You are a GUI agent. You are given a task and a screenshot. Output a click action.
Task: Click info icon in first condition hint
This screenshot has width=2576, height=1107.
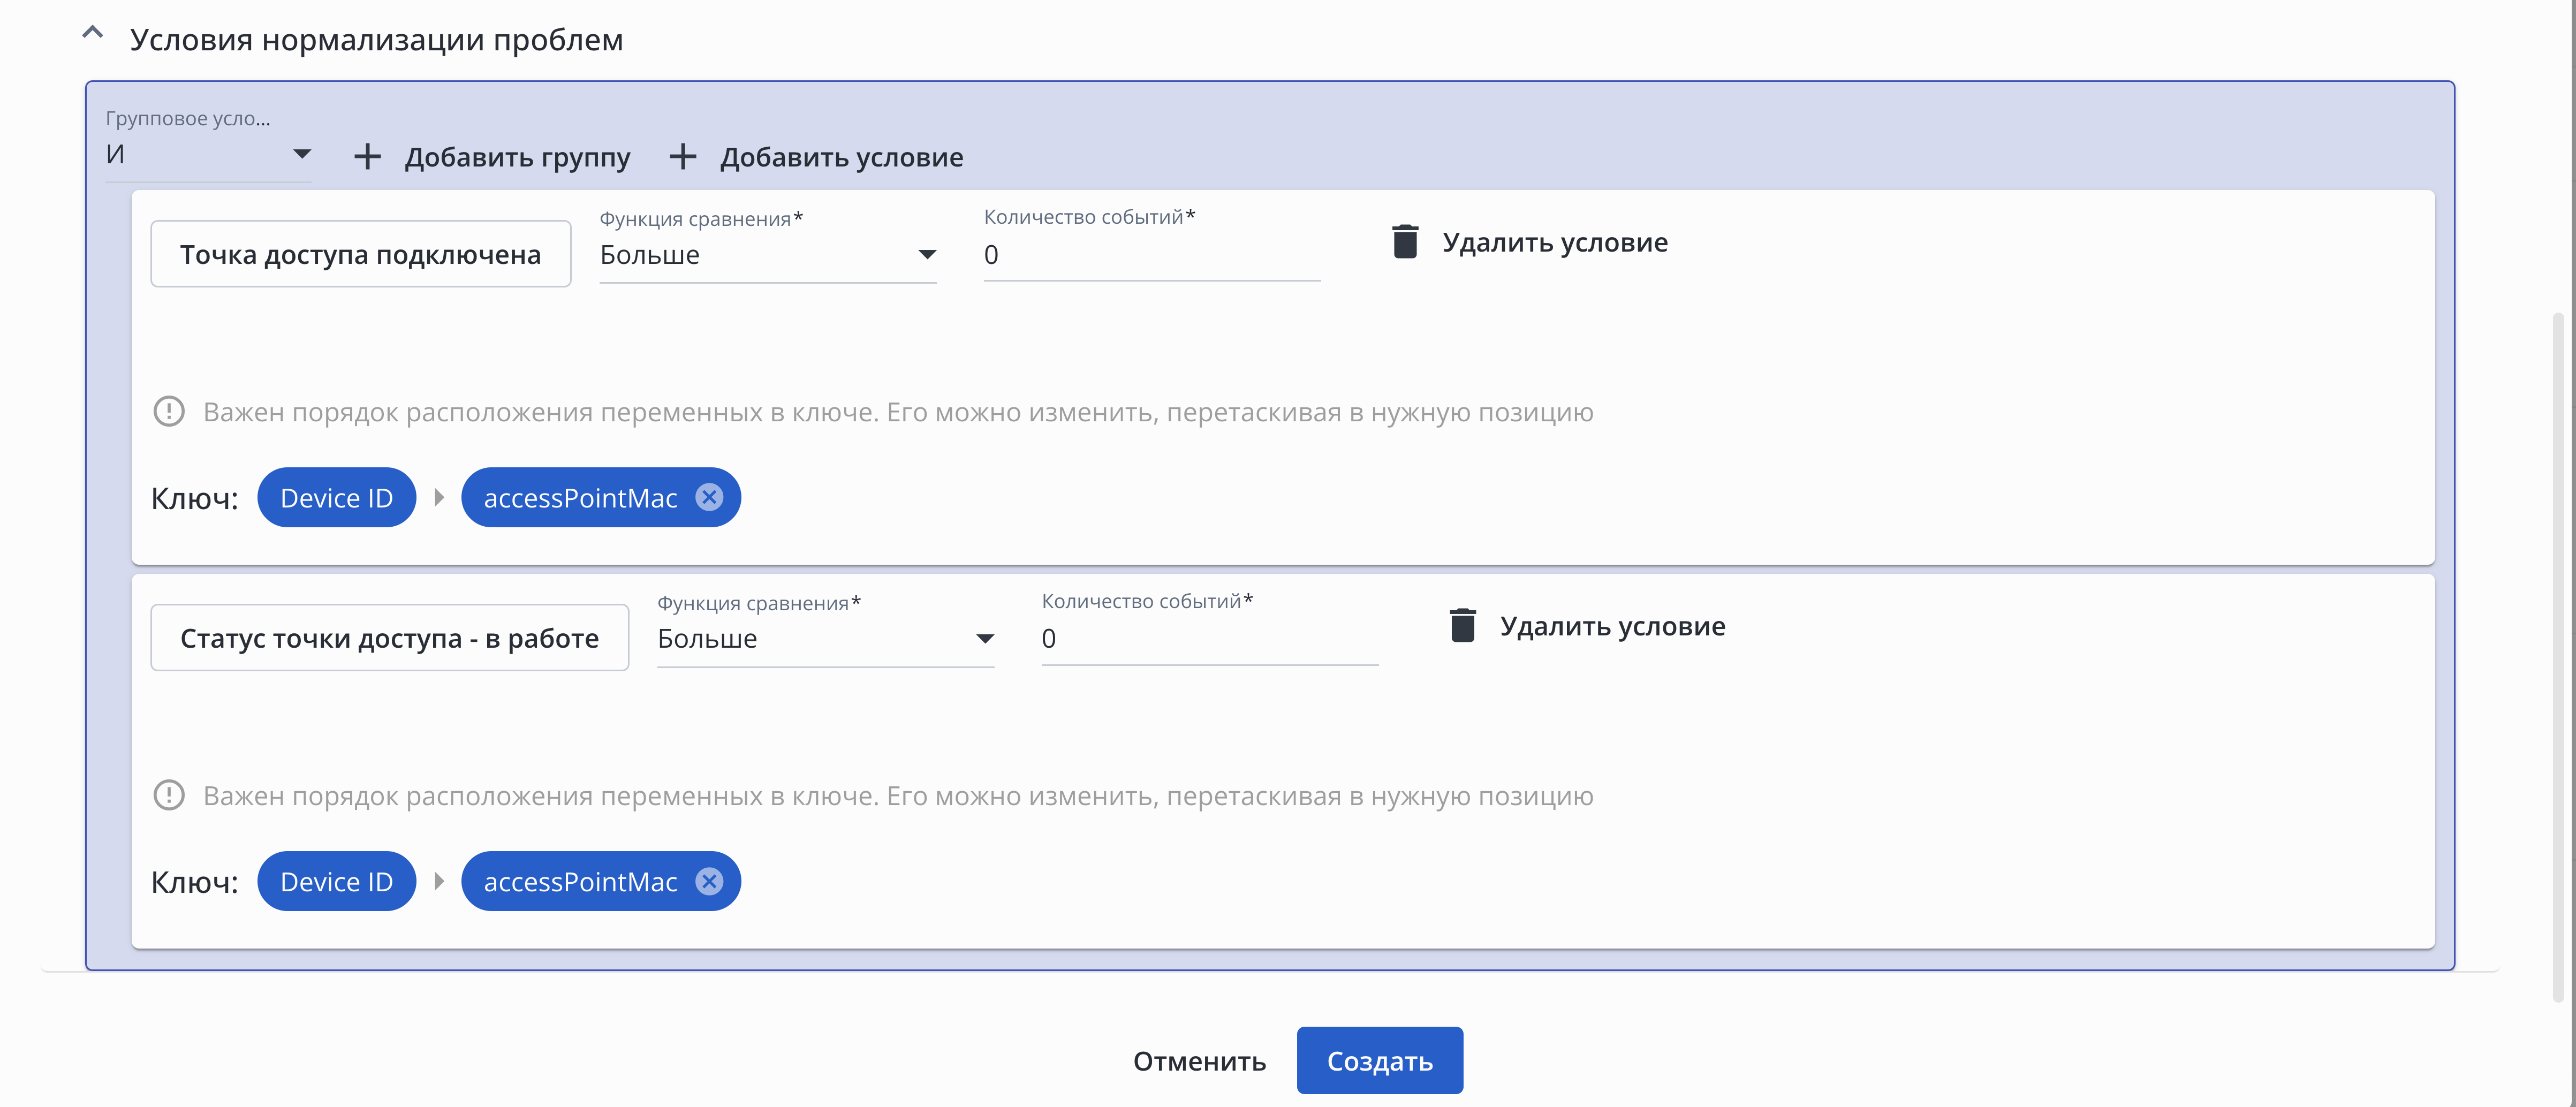[x=169, y=412]
